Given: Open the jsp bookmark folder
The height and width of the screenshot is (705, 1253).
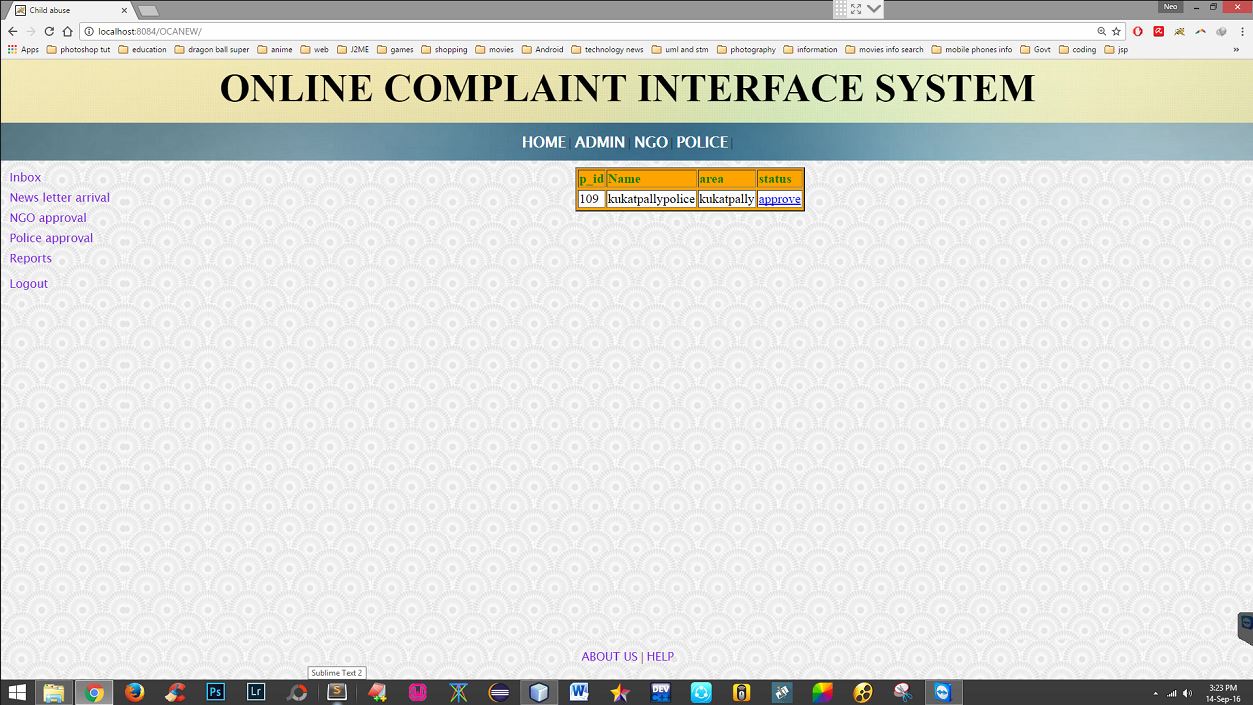Looking at the screenshot, I should (1116, 49).
